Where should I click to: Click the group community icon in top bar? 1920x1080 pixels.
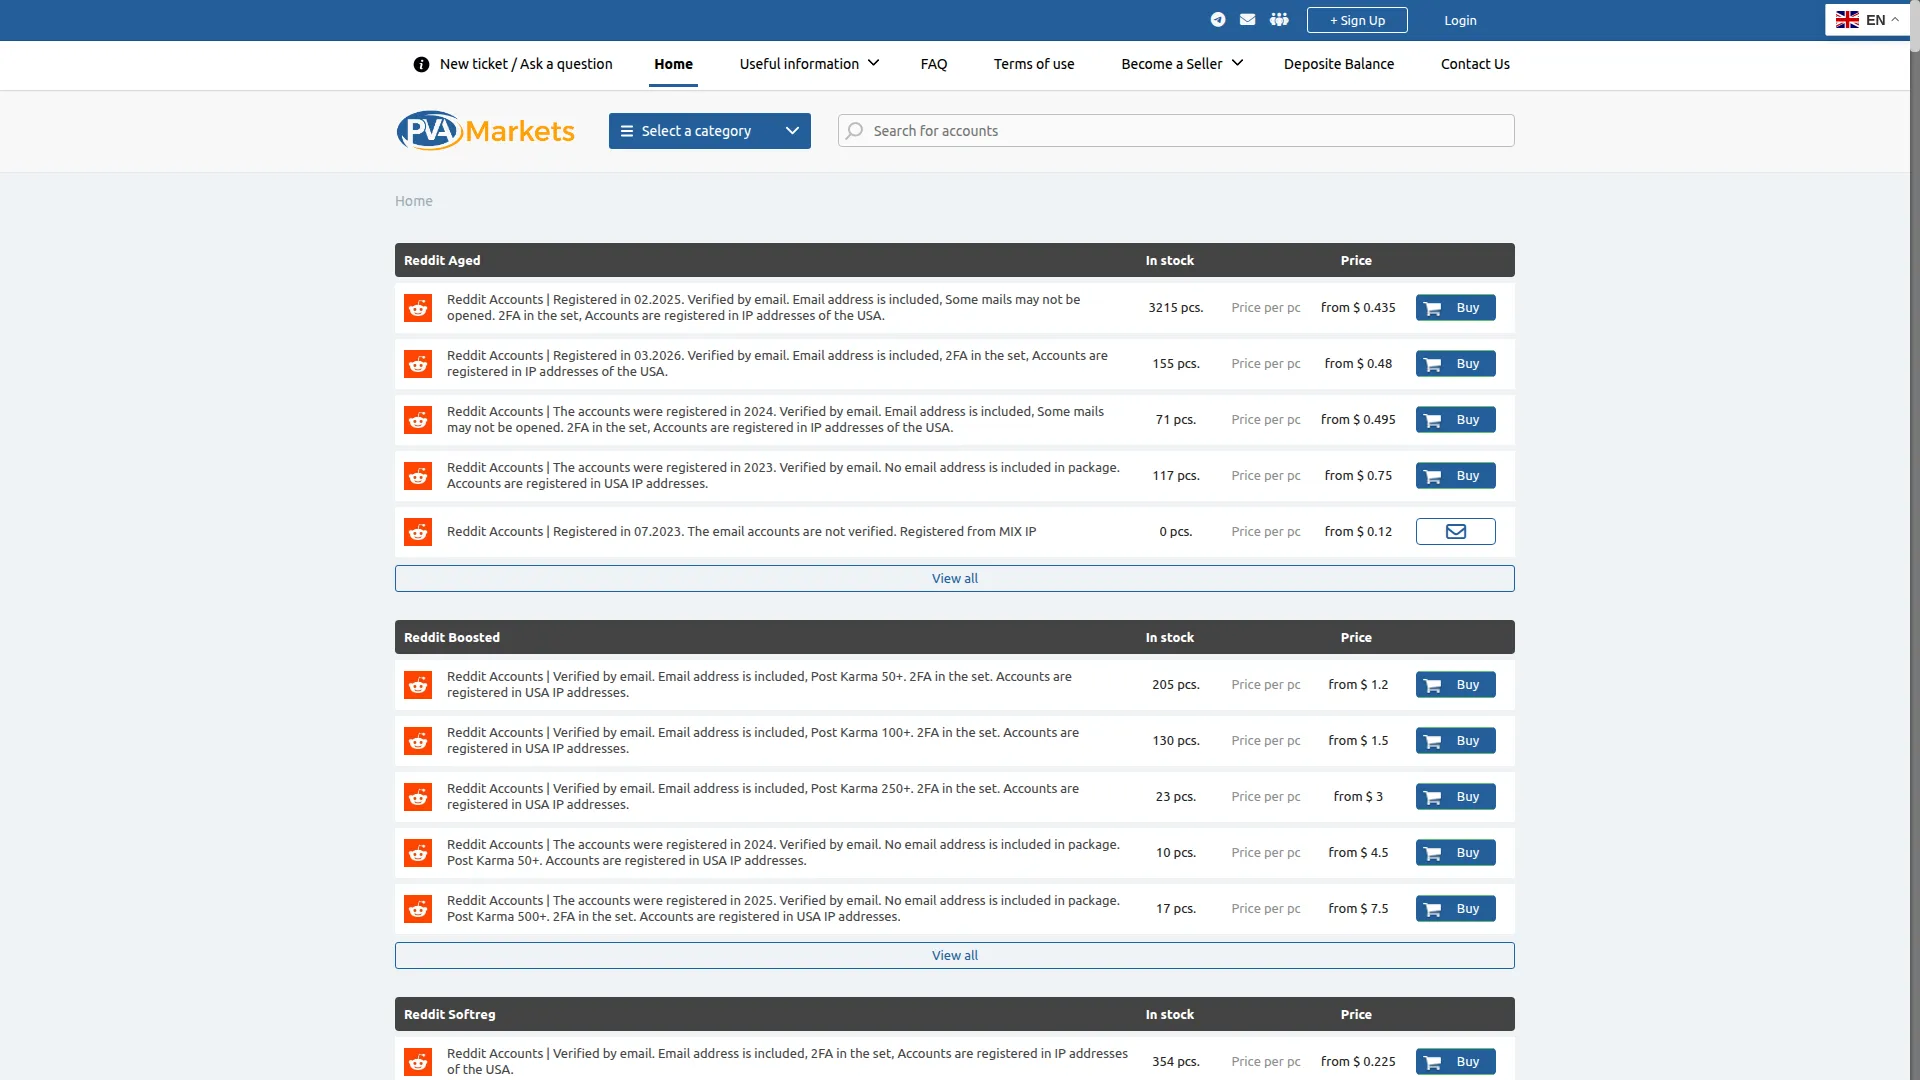click(x=1279, y=20)
